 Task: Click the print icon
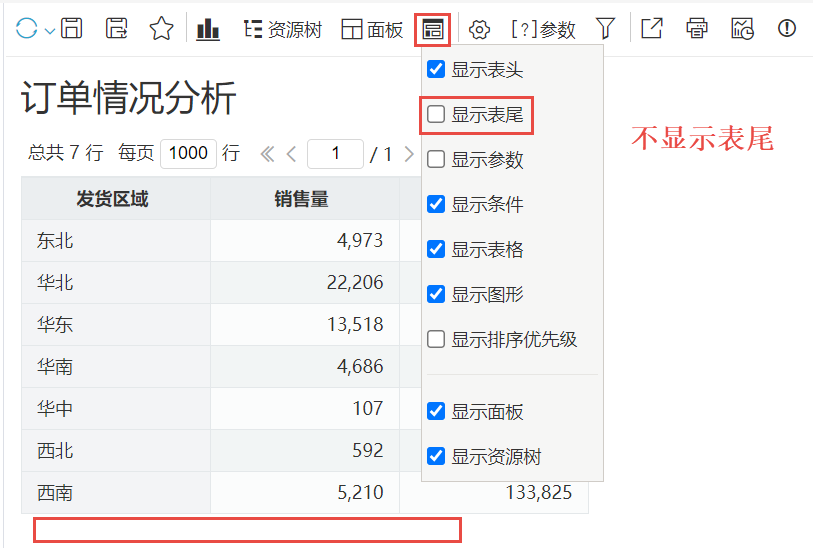pos(697,28)
